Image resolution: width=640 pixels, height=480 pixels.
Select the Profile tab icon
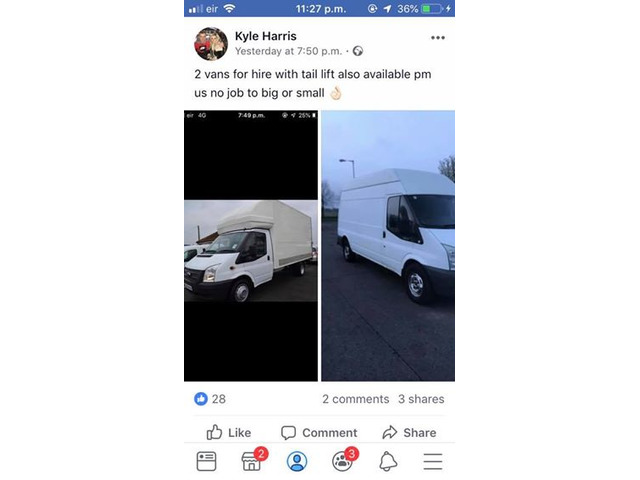297,461
